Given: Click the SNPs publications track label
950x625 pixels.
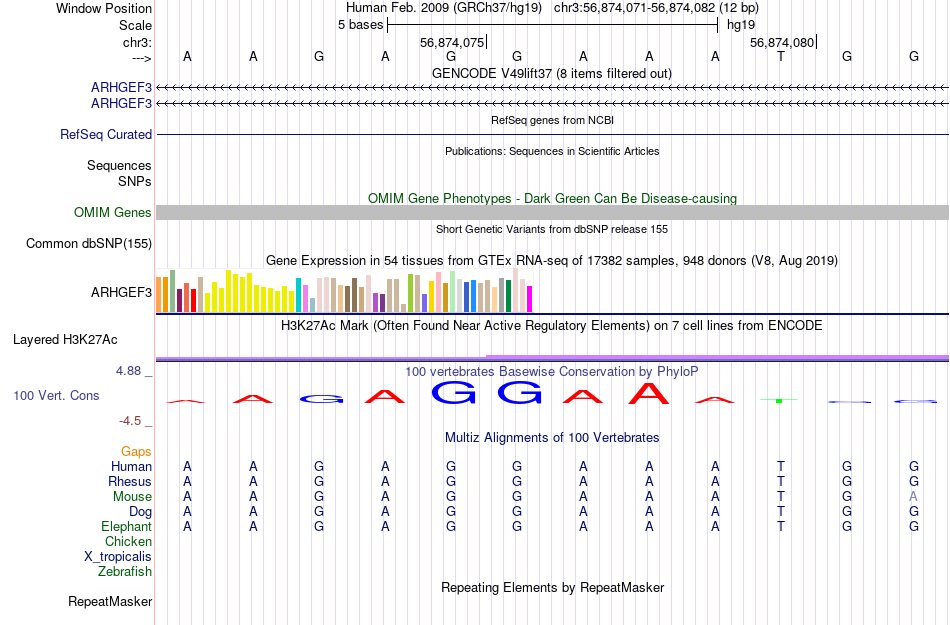Looking at the screenshot, I should (135, 181).
